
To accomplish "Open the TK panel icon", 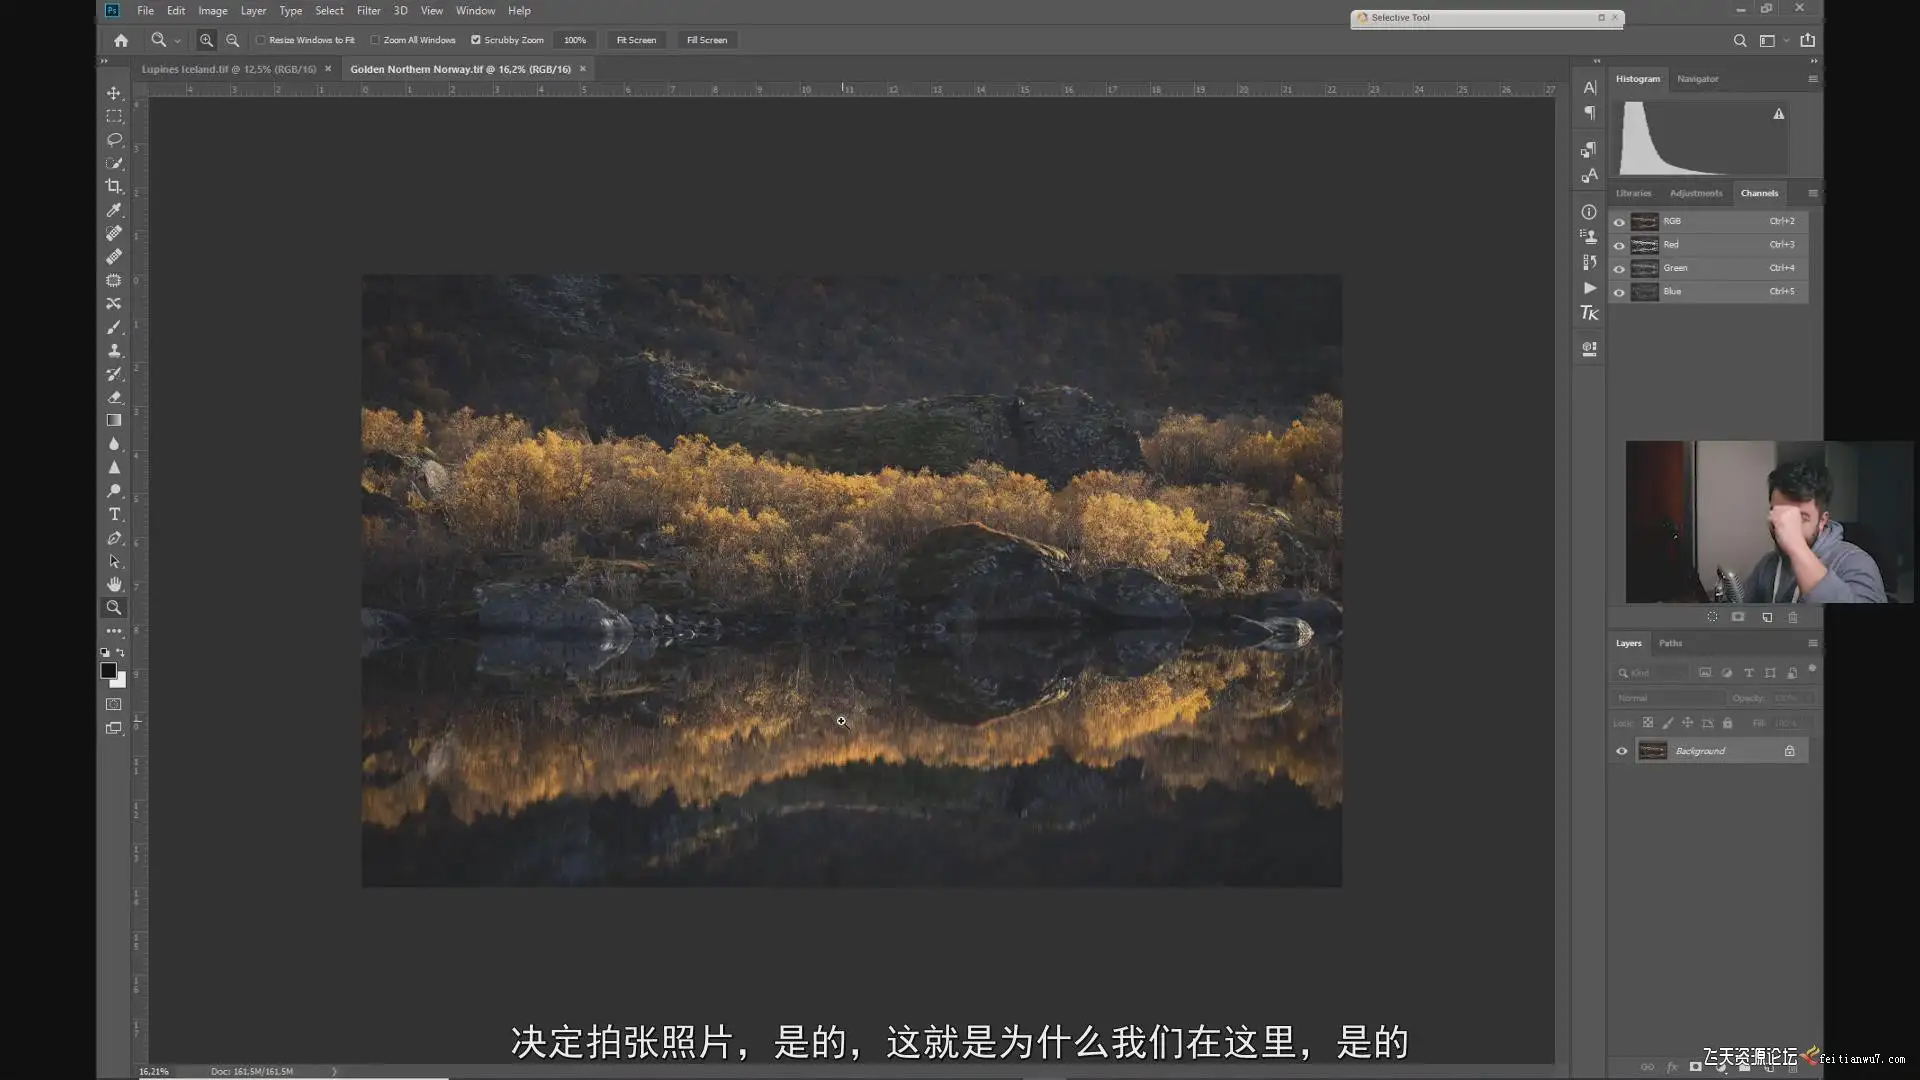I will 1589,314.
